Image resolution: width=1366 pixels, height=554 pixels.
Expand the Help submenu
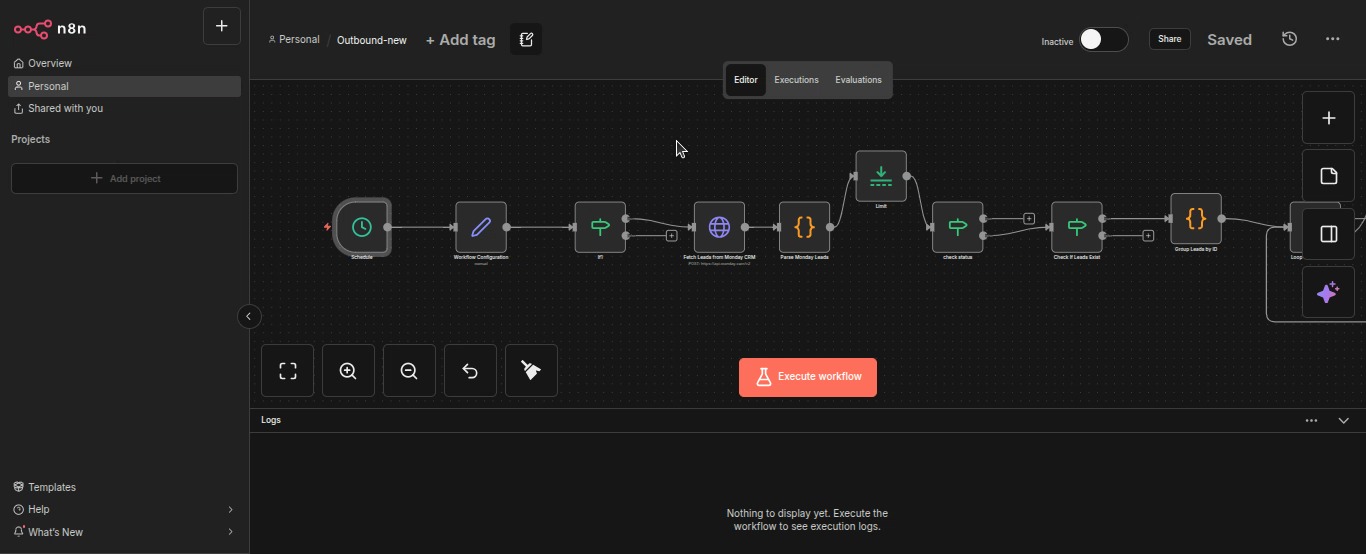pyautogui.click(x=230, y=510)
